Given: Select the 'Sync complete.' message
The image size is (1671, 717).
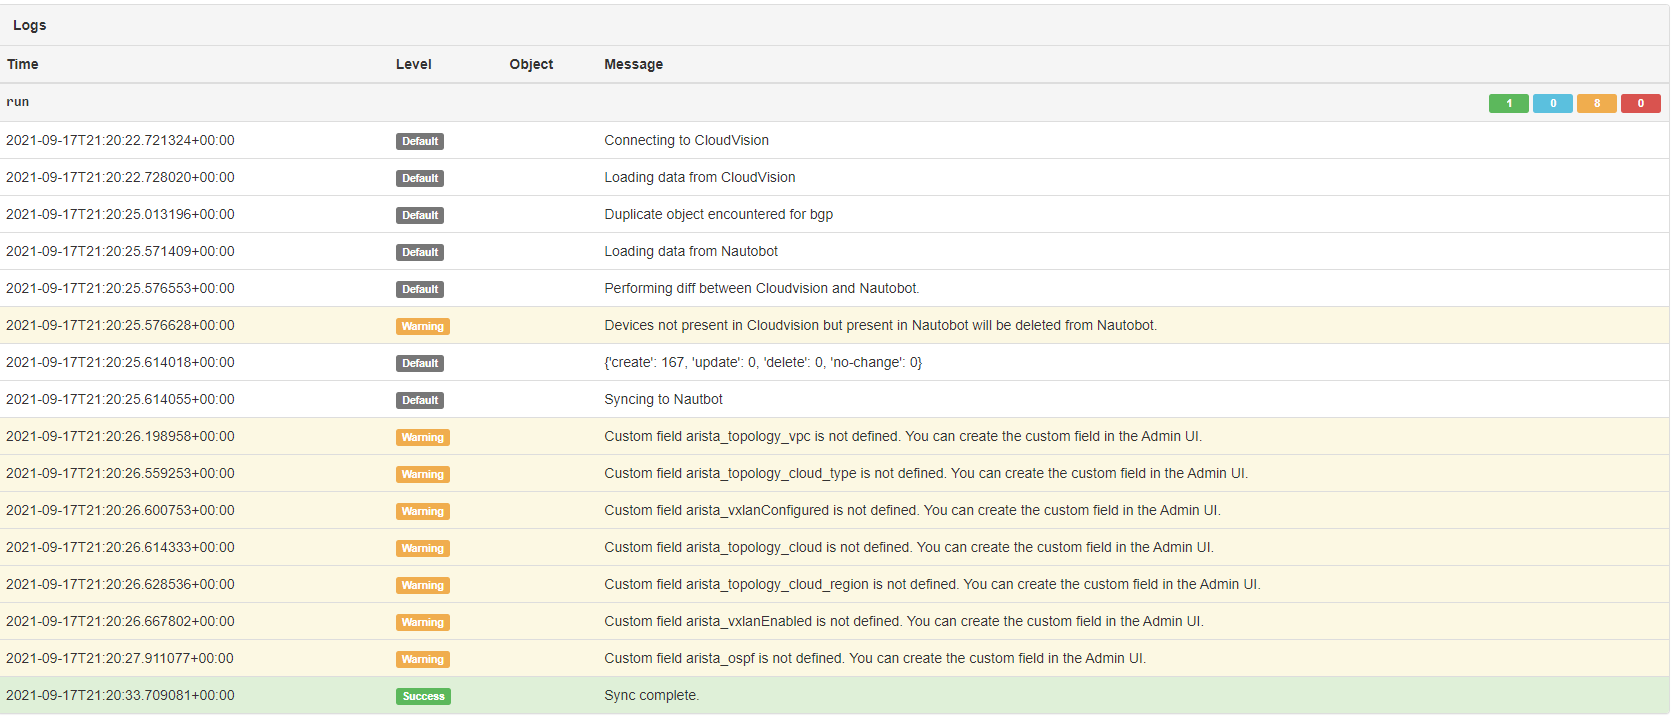Looking at the screenshot, I should pyautogui.click(x=652, y=695).
